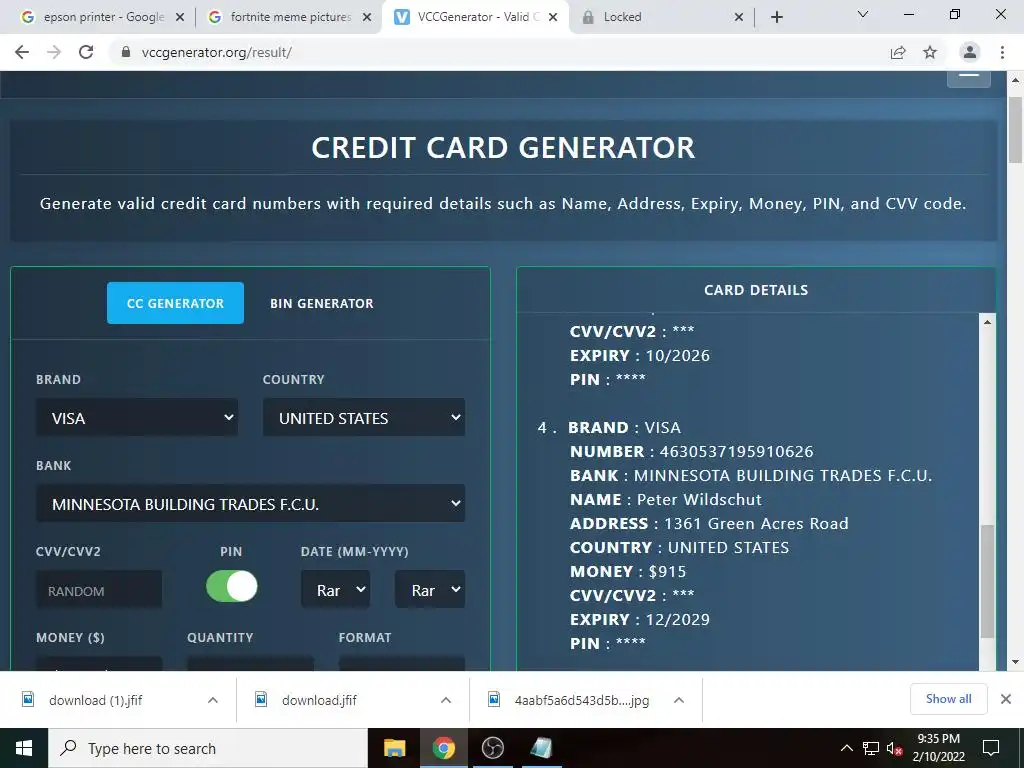Image resolution: width=1024 pixels, height=768 pixels.
Task: Close the downloads bar
Action: pyautogui.click(x=1006, y=699)
